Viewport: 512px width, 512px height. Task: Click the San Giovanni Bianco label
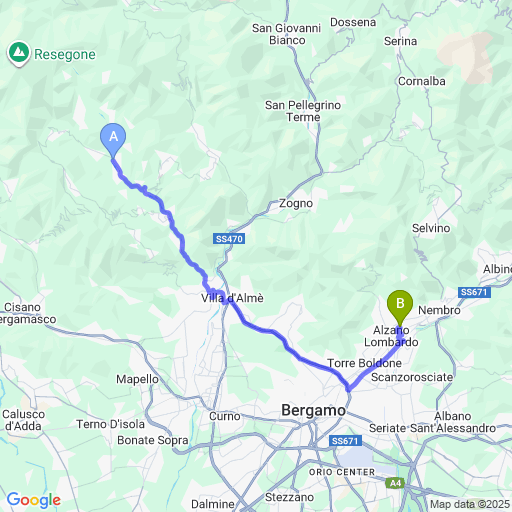[287, 34]
